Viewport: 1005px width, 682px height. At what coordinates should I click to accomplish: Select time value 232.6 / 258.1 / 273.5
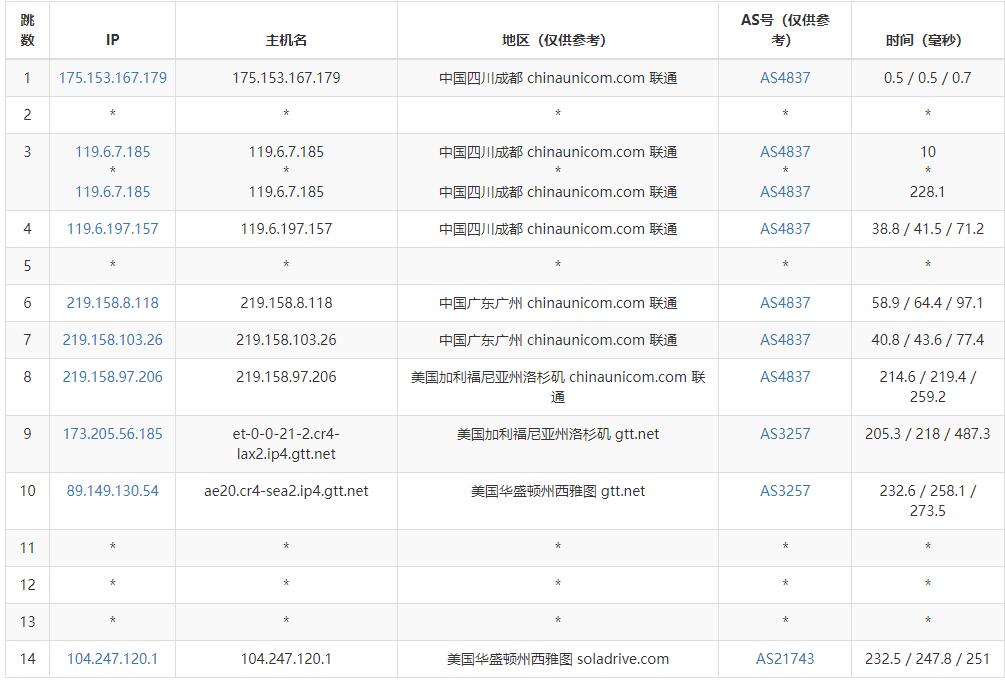(927, 501)
